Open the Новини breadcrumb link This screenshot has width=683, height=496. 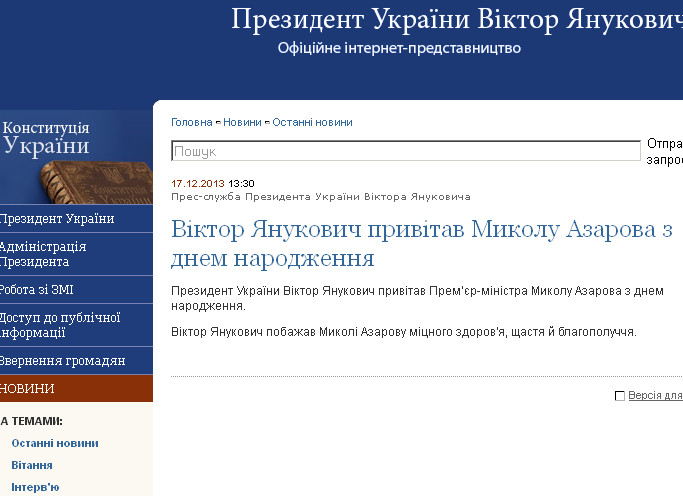coord(242,122)
